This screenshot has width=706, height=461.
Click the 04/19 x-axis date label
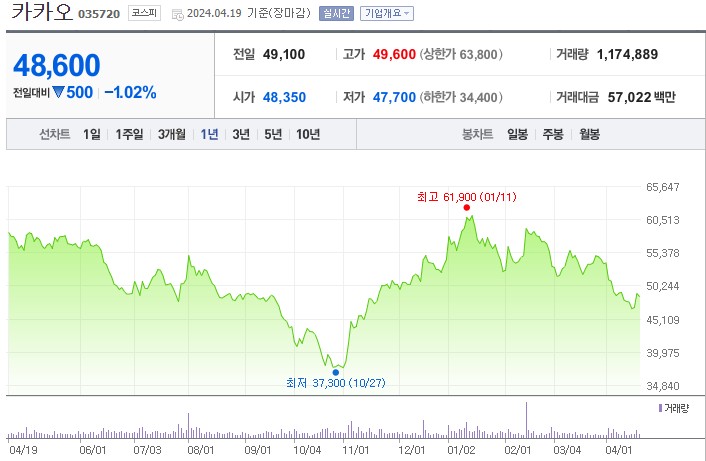(x=23, y=450)
